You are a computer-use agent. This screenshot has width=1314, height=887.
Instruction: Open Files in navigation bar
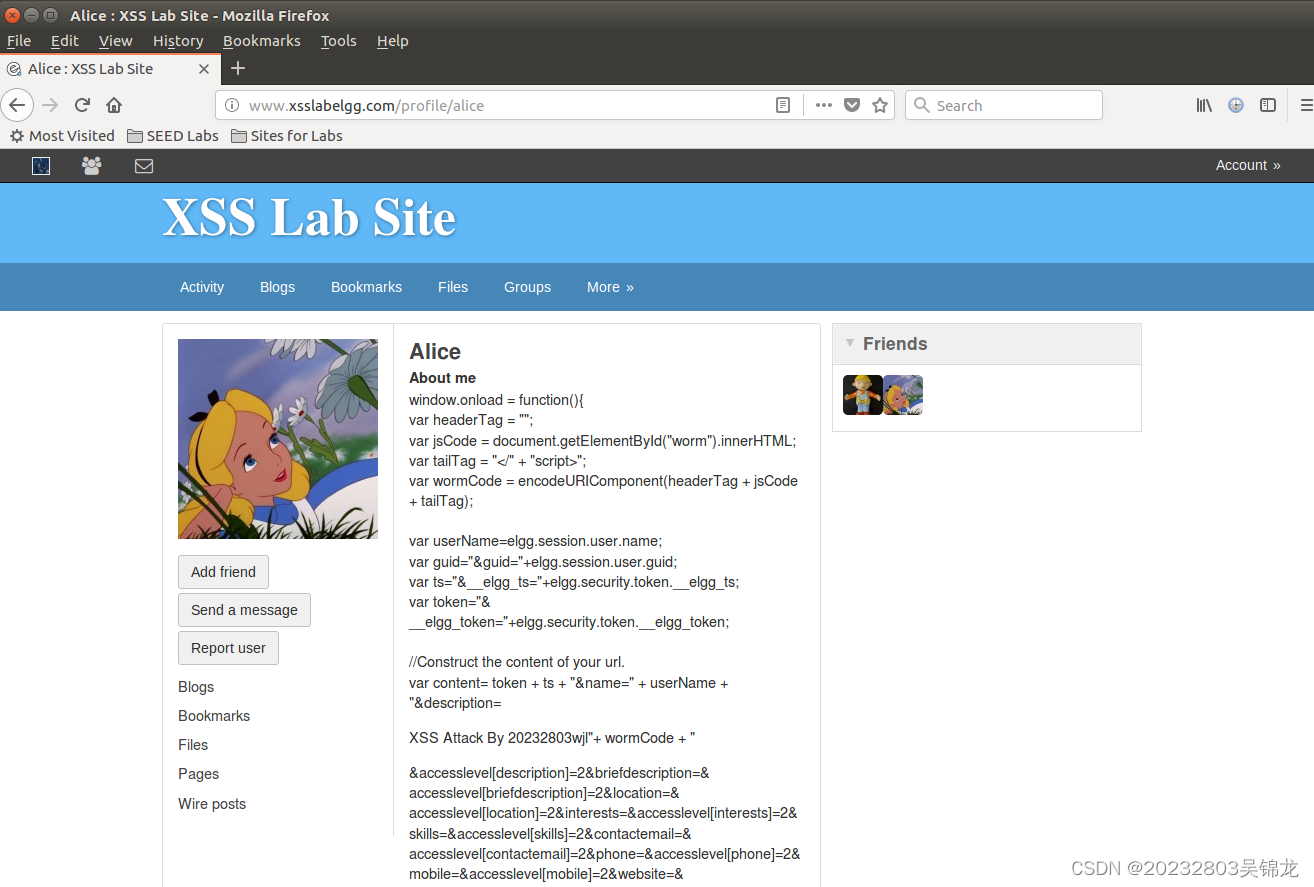[453, 287]
